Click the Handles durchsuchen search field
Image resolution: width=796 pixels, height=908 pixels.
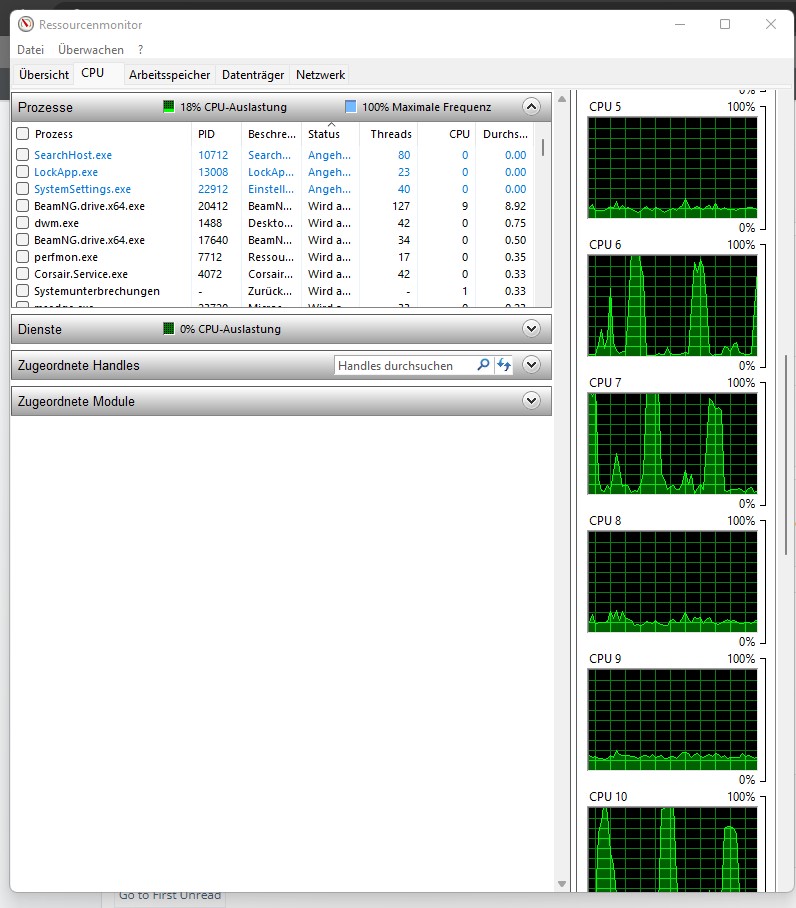(x=405, y=365)
